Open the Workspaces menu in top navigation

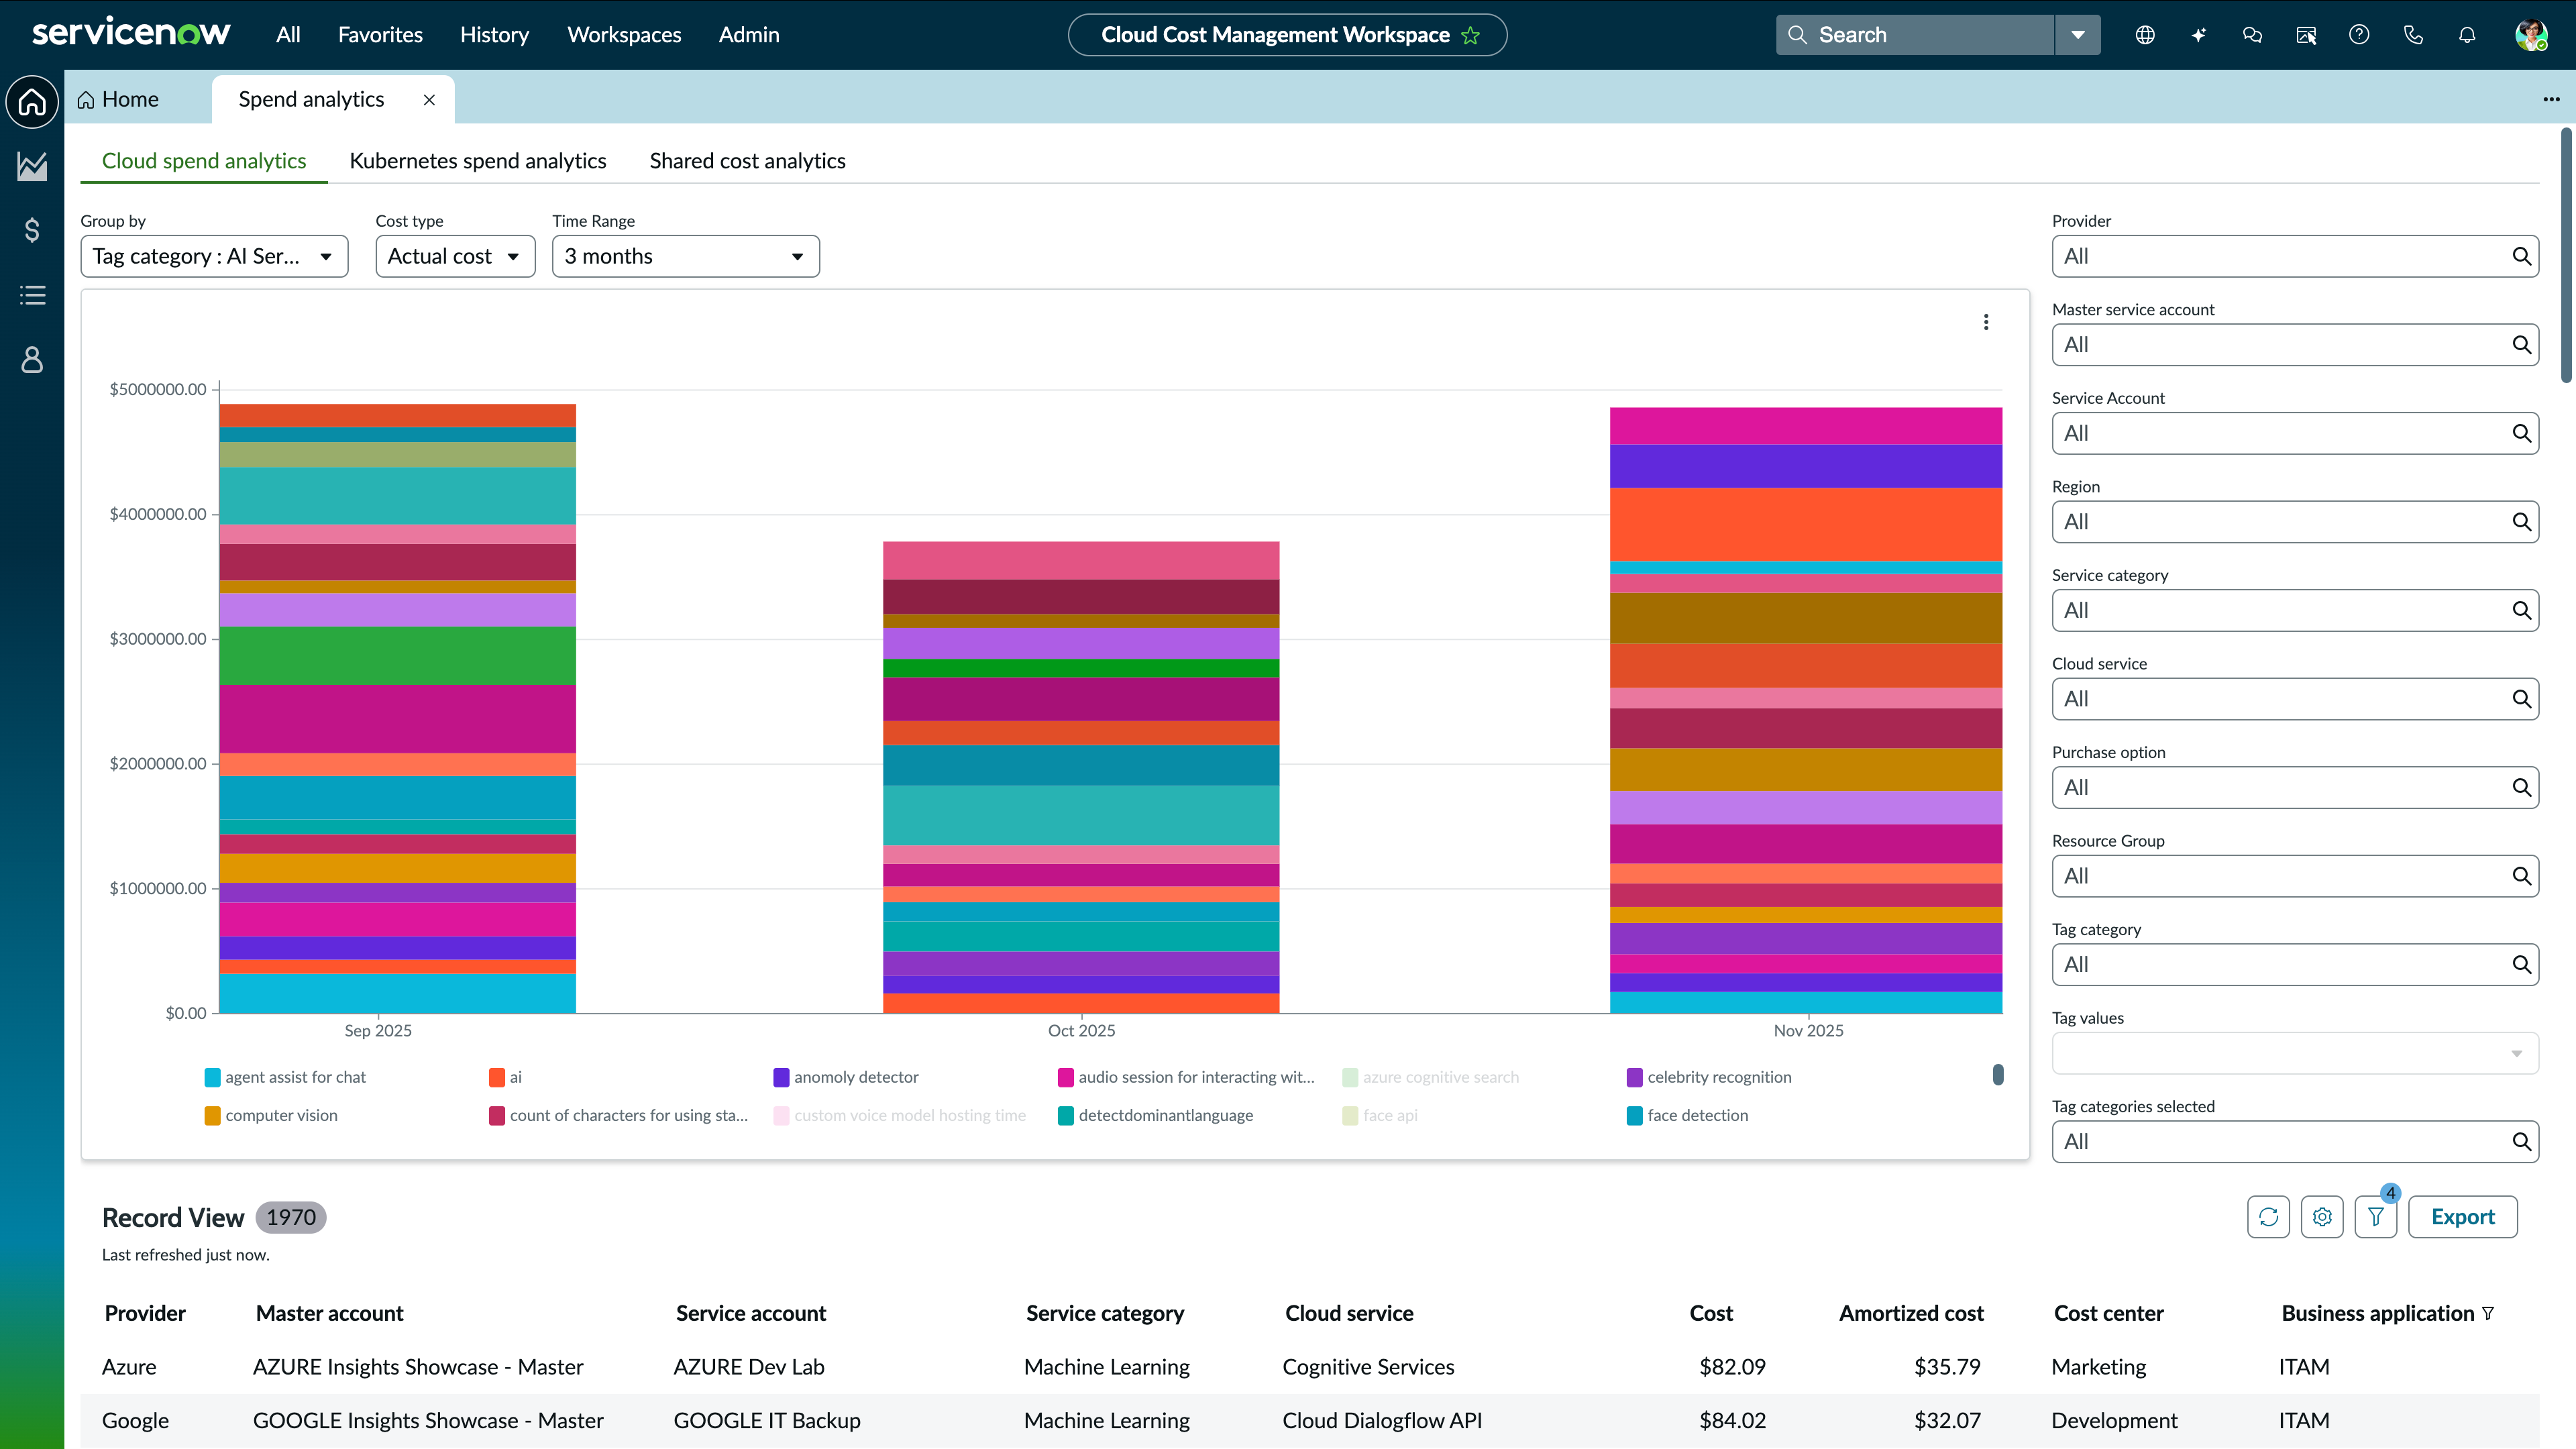(624, 35)
